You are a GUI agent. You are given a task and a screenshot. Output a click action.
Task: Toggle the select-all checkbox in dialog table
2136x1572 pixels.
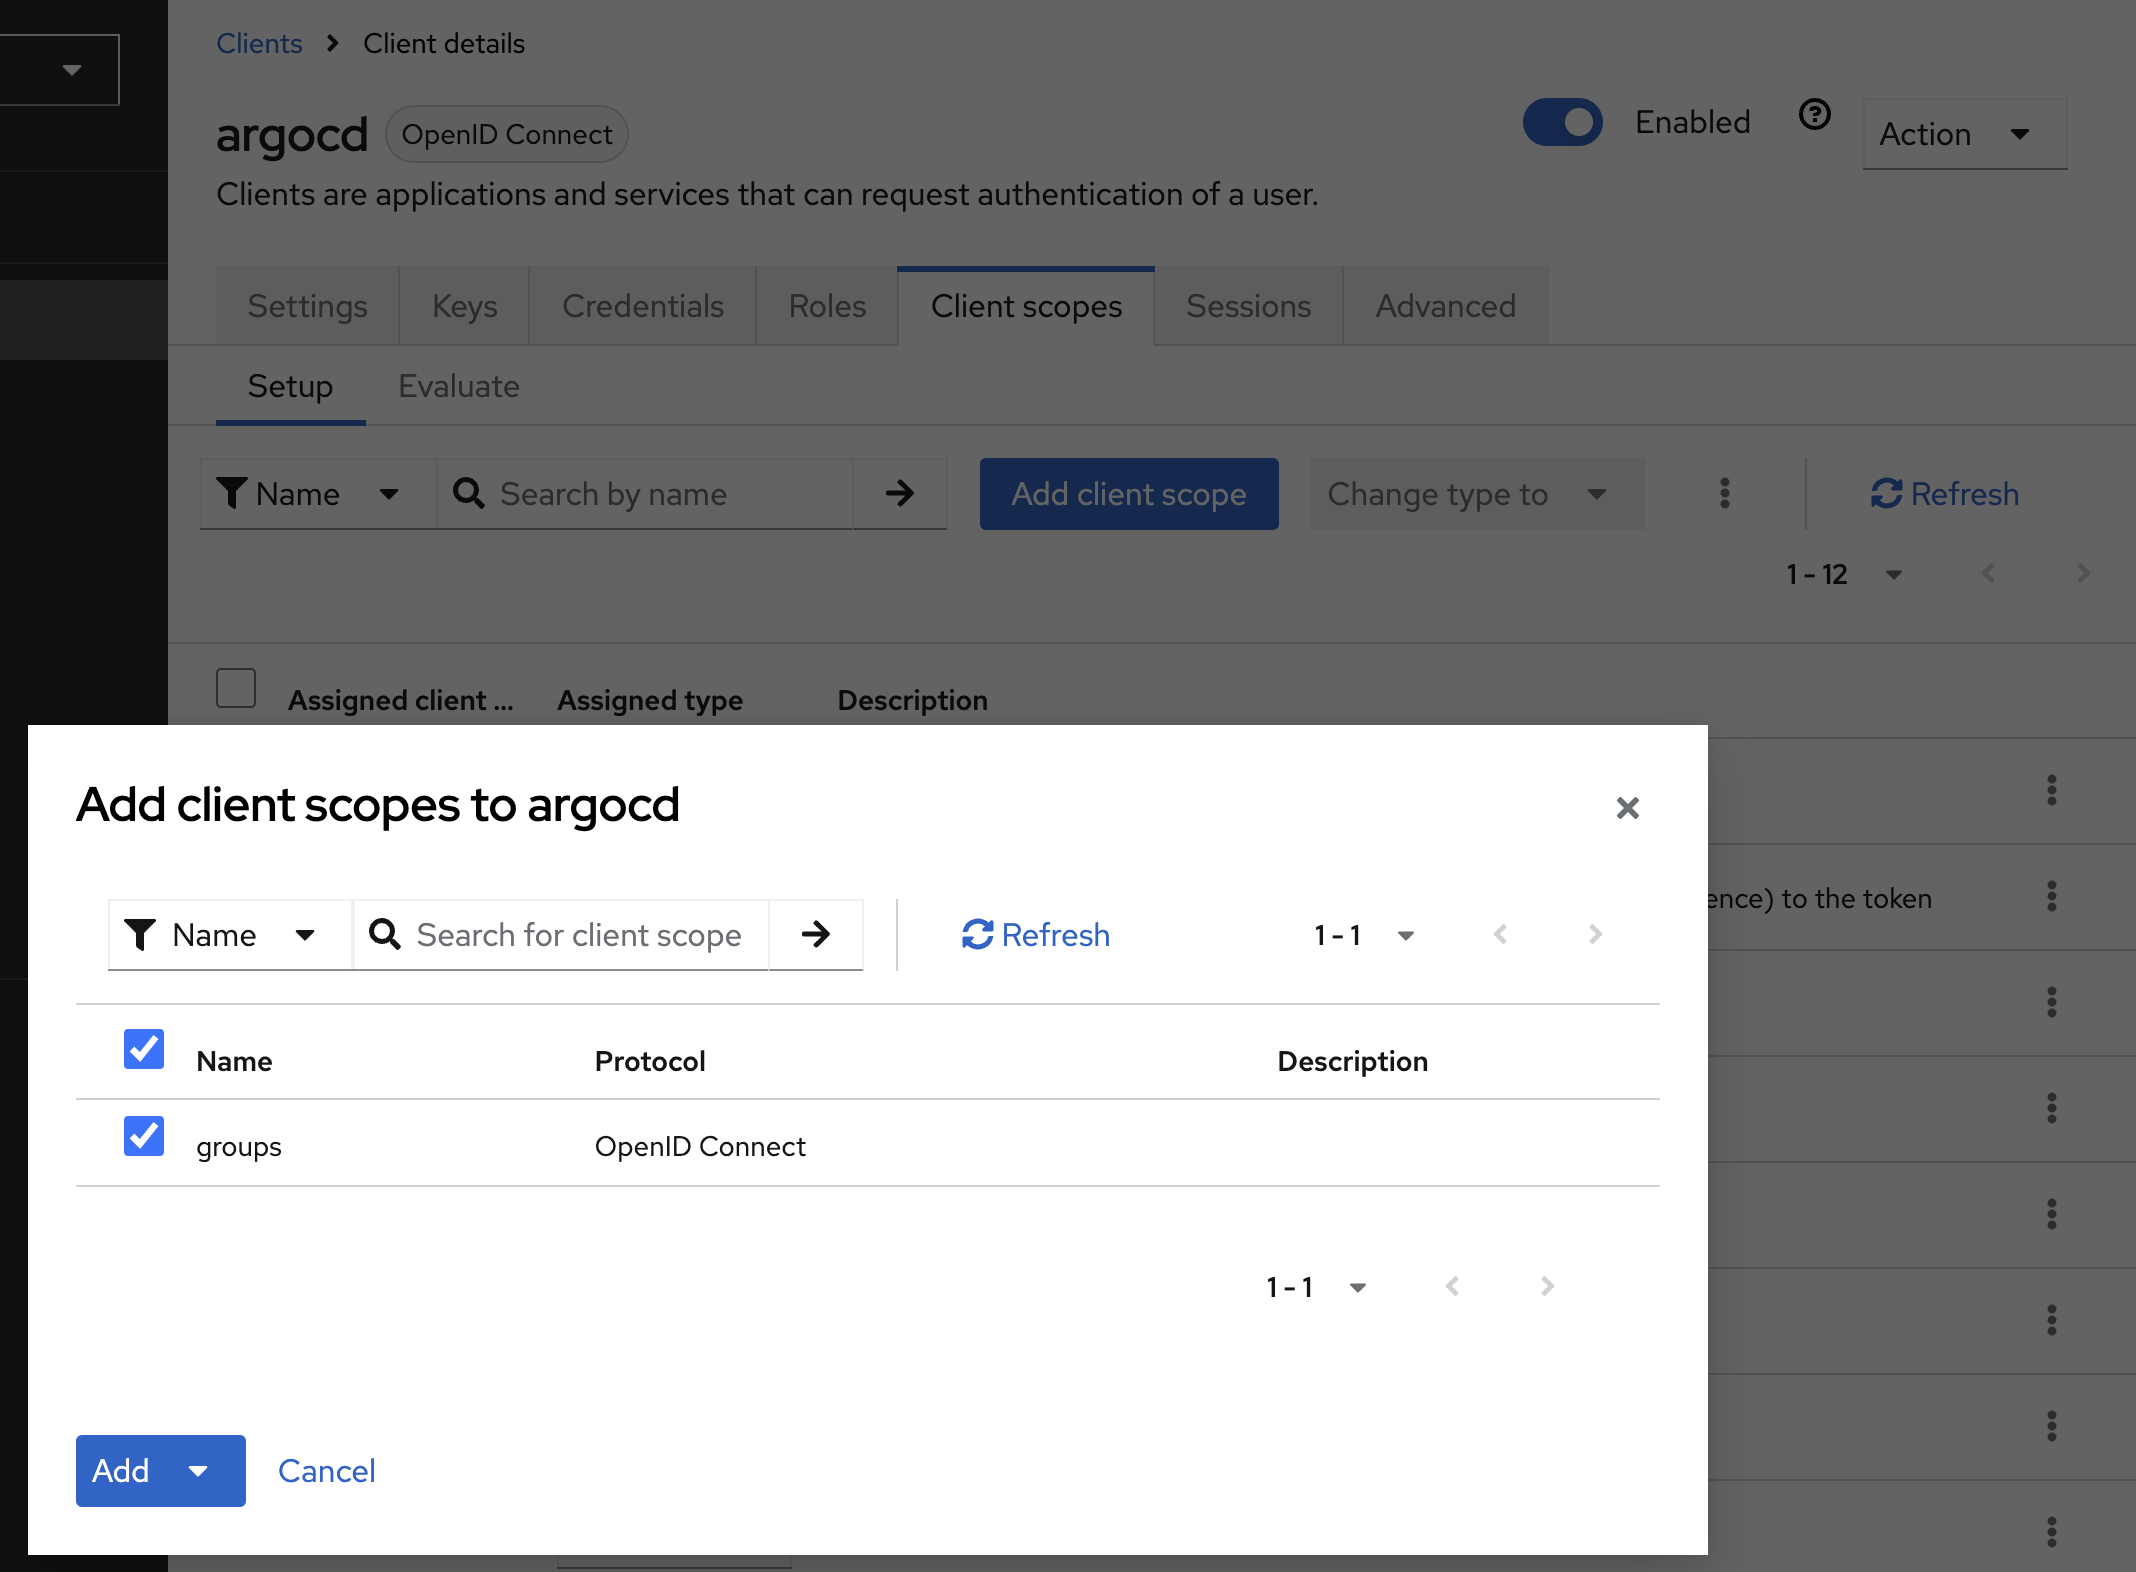144,1049
